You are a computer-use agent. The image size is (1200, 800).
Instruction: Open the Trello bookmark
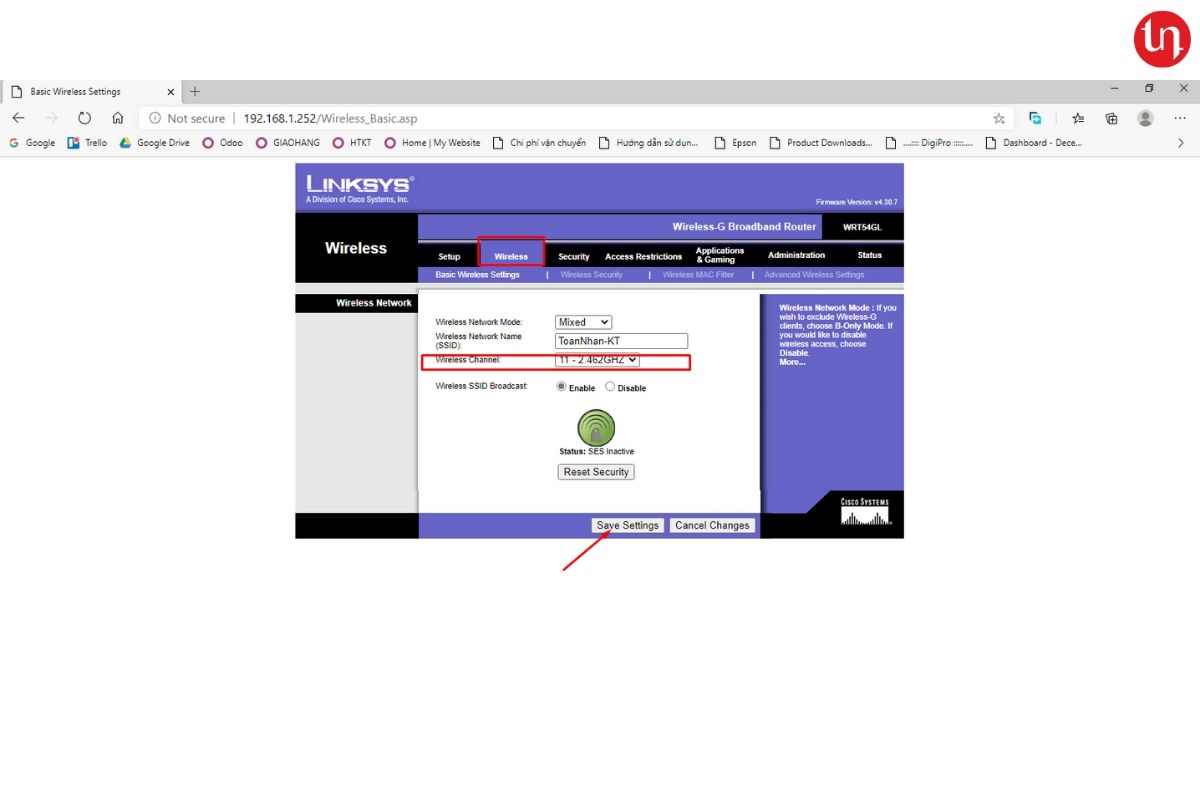point(87,143)
